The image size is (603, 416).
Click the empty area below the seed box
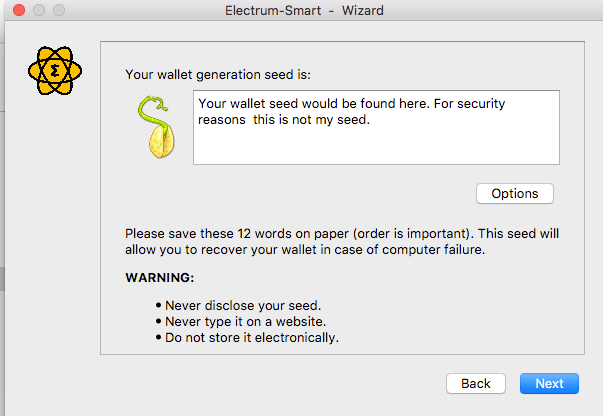(320, 194)
